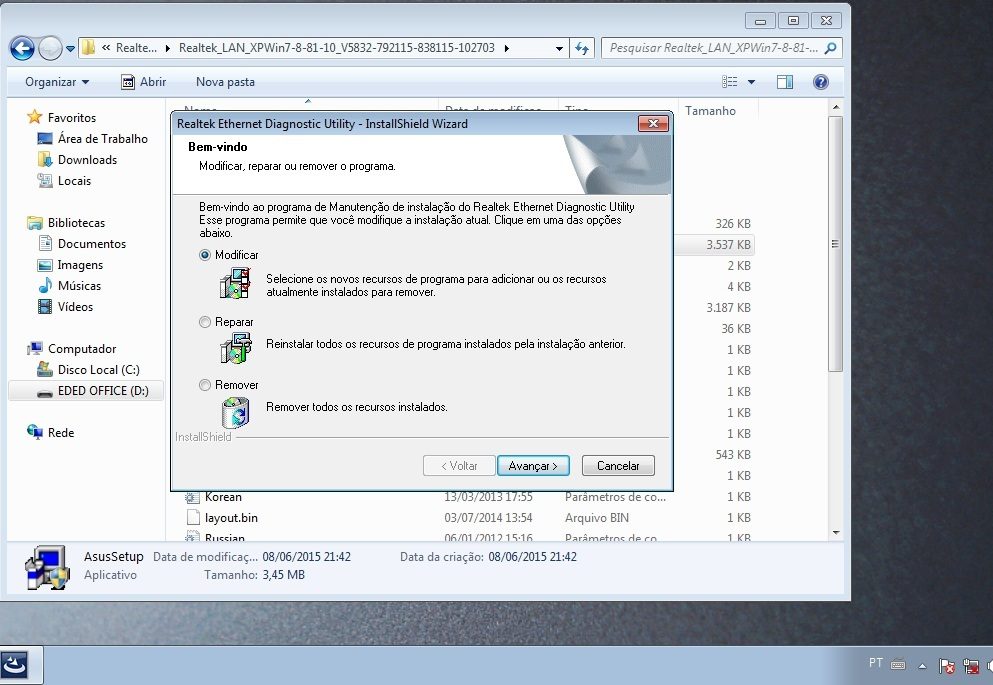The image size is (993, 685).
Task: Open Downloads folder in sidebar
Action: [x=87, y=160]
